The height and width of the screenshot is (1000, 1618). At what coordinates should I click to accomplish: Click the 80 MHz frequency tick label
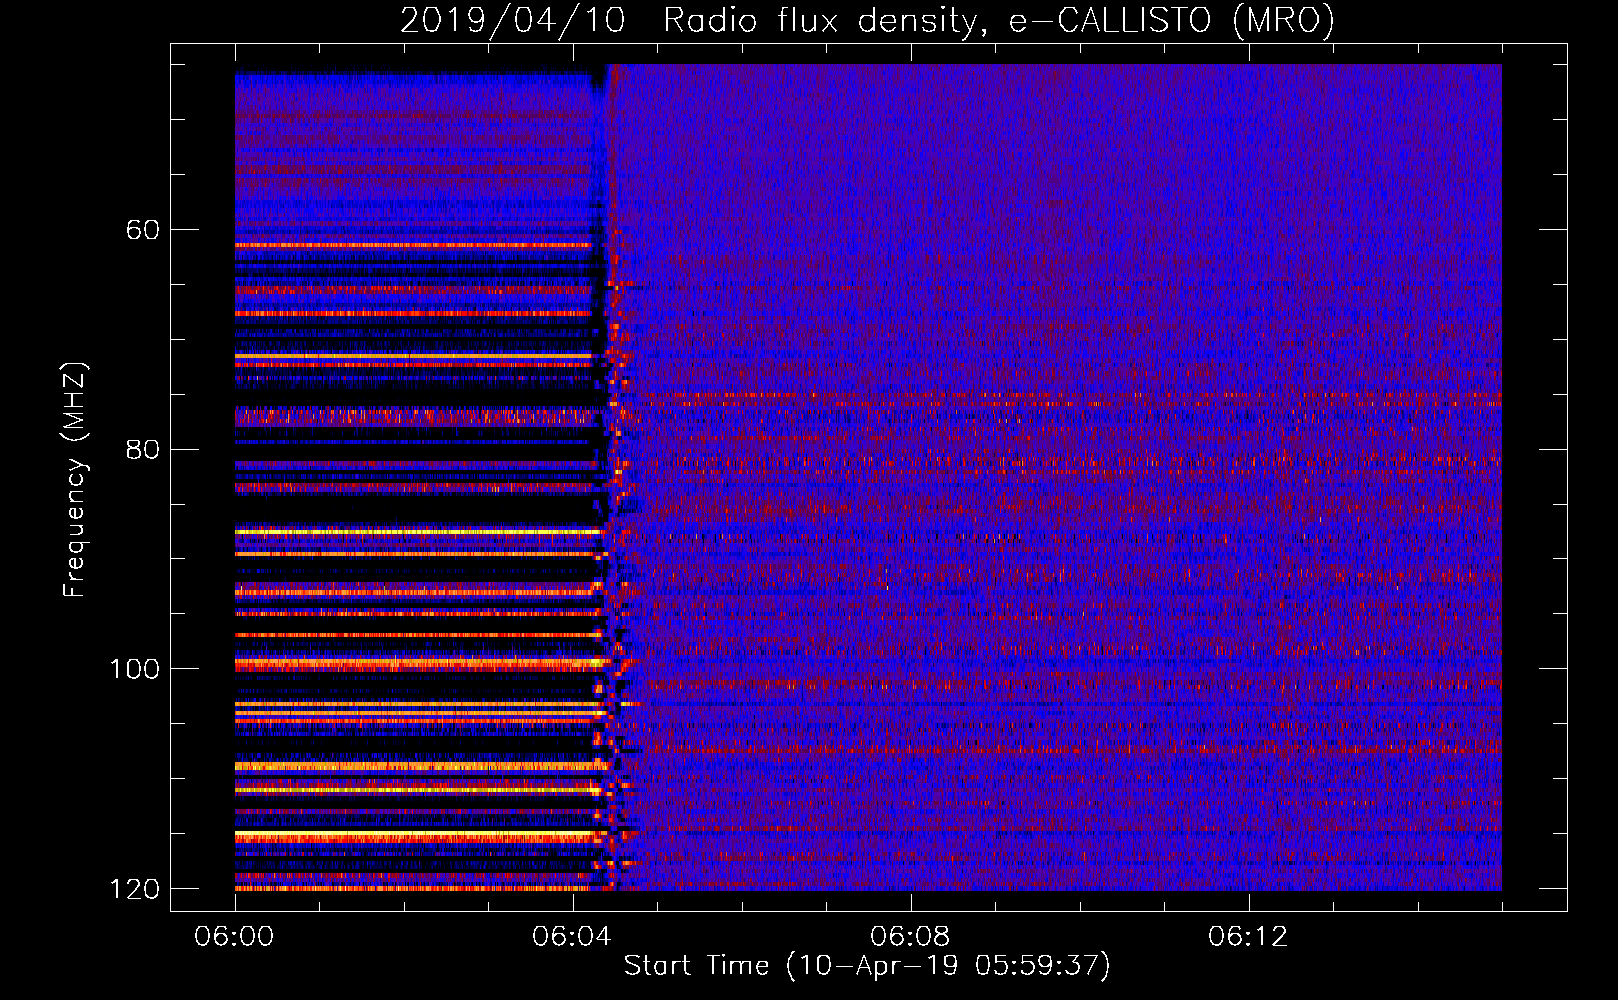(142, 450)
